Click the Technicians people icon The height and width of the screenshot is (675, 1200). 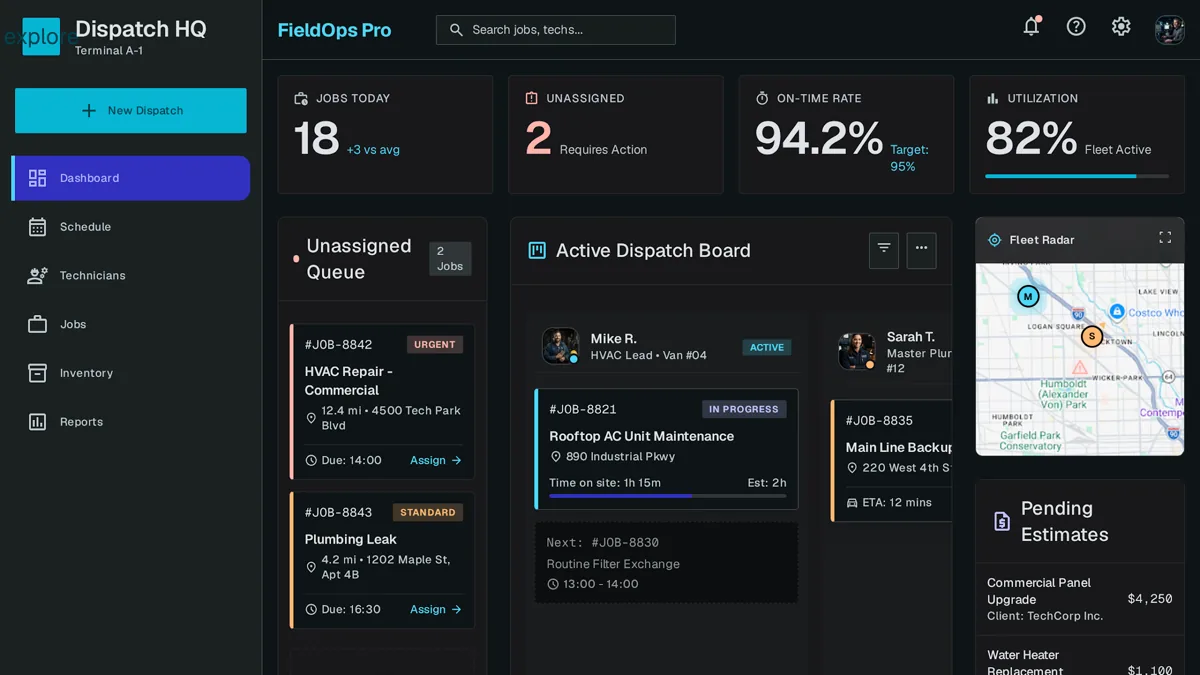[38, 276]
